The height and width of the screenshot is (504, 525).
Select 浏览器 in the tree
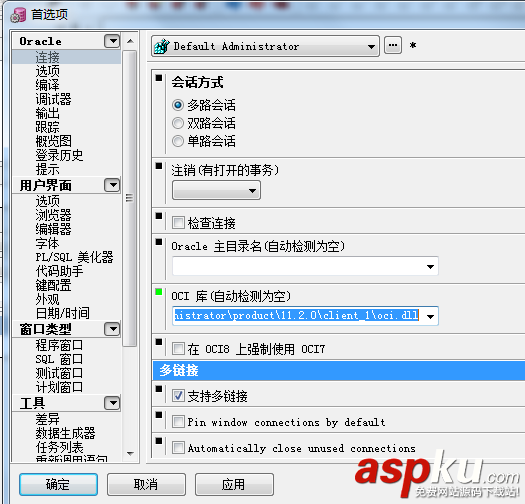coord(54,215)
